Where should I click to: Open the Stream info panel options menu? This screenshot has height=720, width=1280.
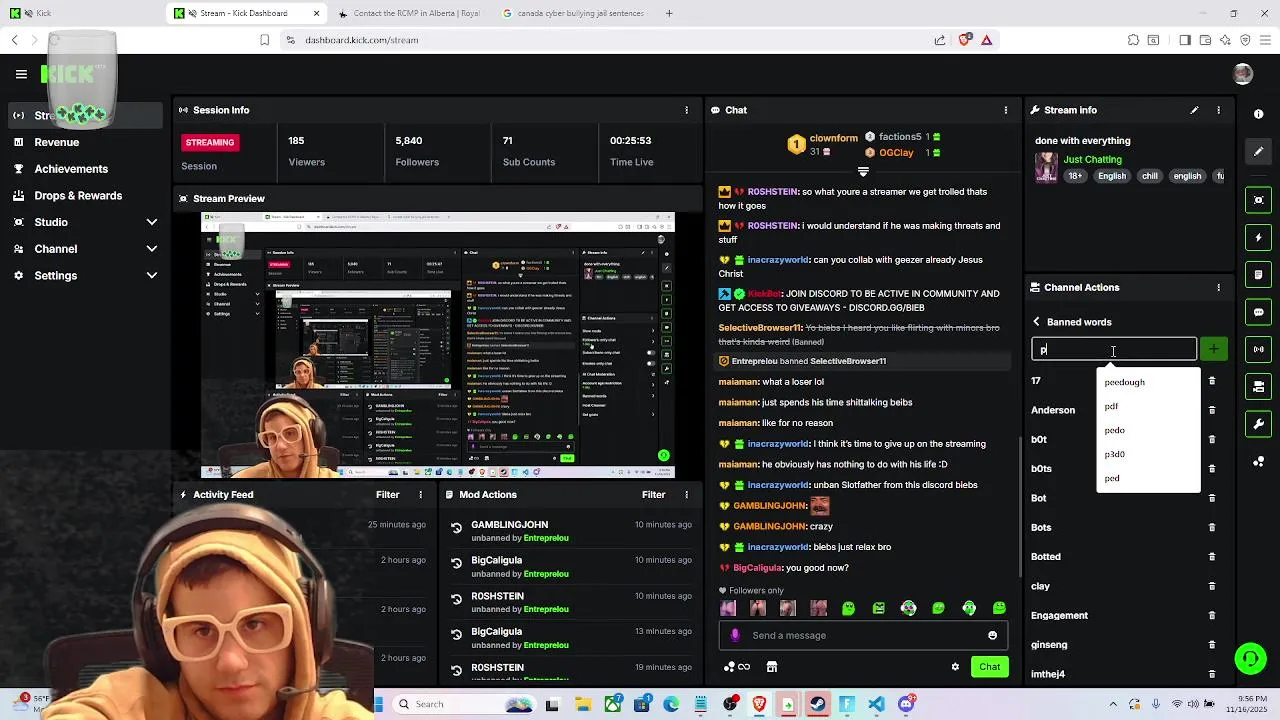point(1218,110)
